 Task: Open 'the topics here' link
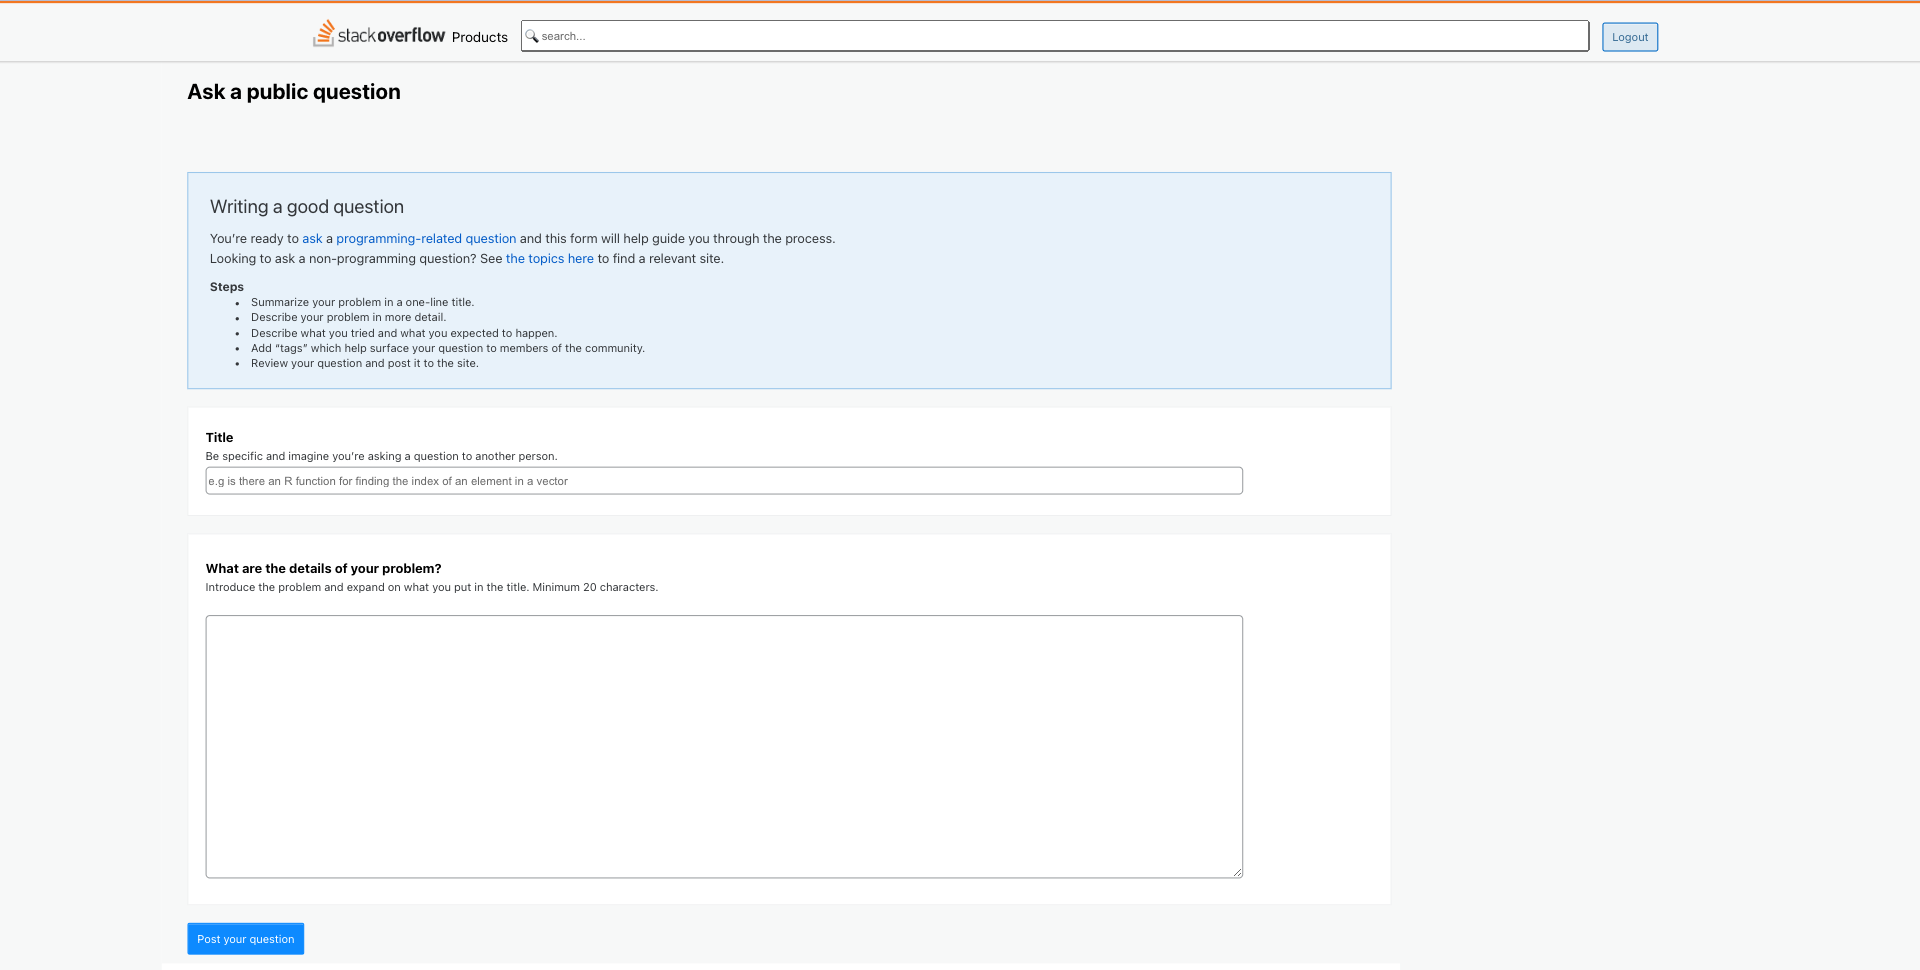[x=549, y=259]
